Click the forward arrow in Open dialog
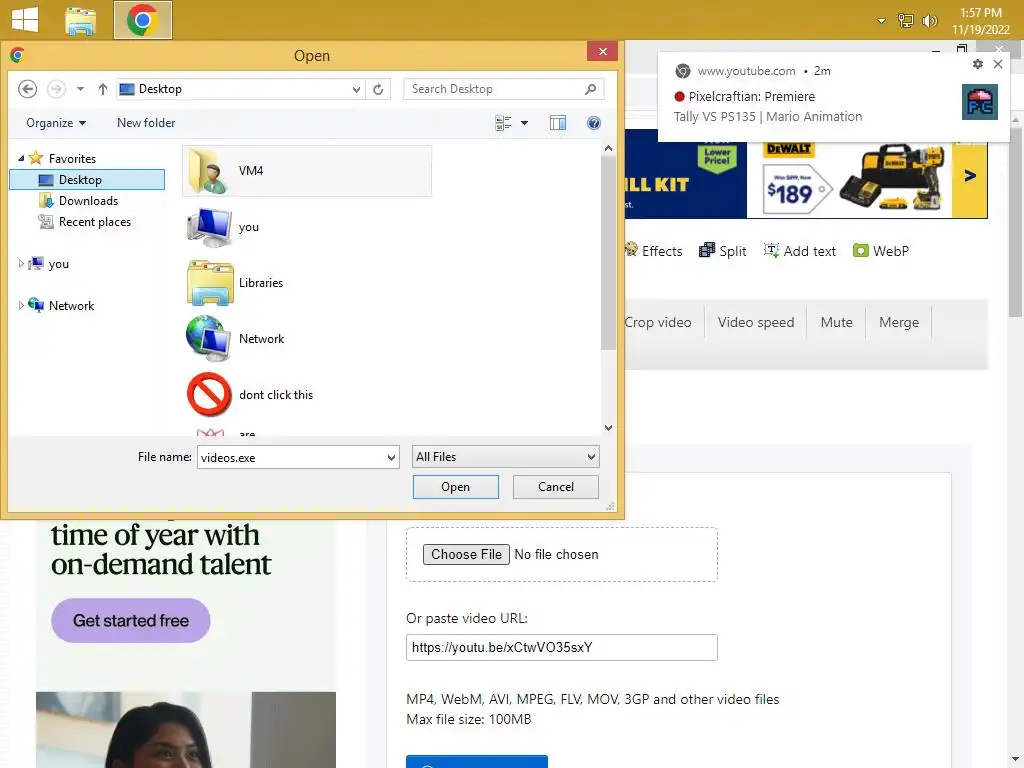This screenshot has height=768, width=1024. pos(56,89)
